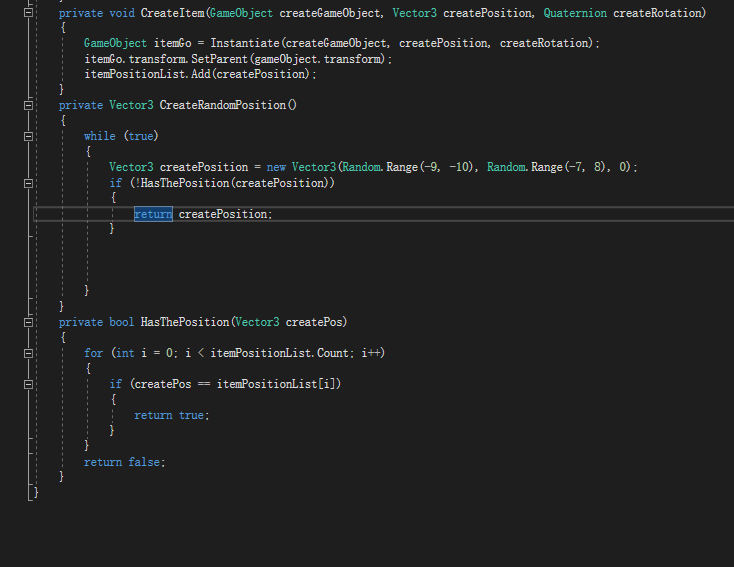Click 'while' keyword in the loop

click(x=100, y=136)
